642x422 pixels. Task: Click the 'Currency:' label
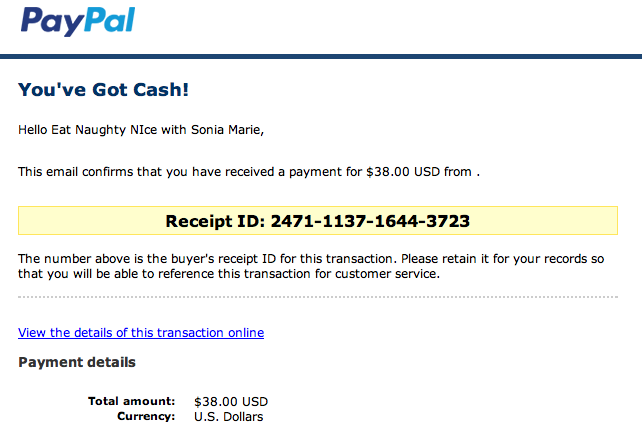pyautogui.click(x=146, y=416)
